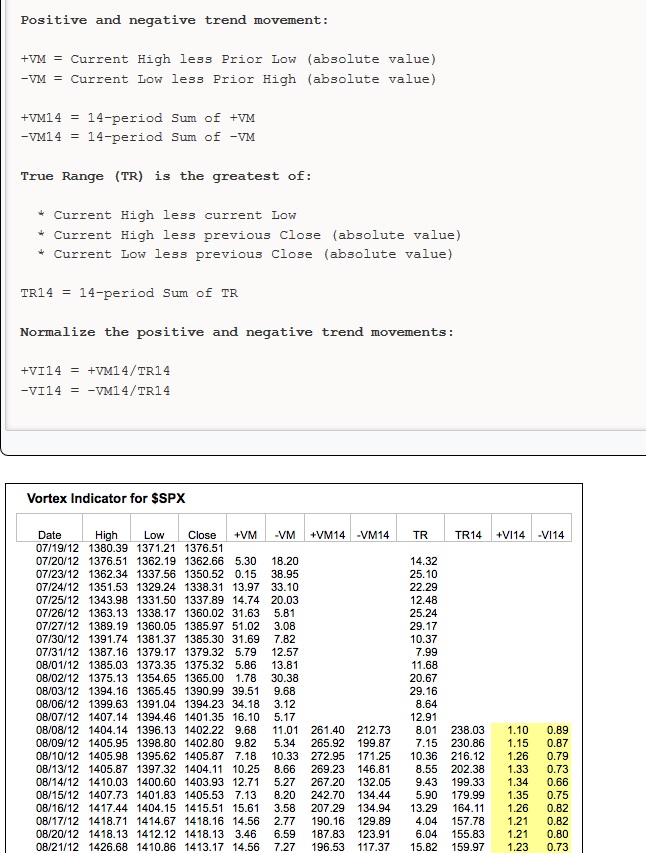Click the -VI14 column header

coord(551,535)
